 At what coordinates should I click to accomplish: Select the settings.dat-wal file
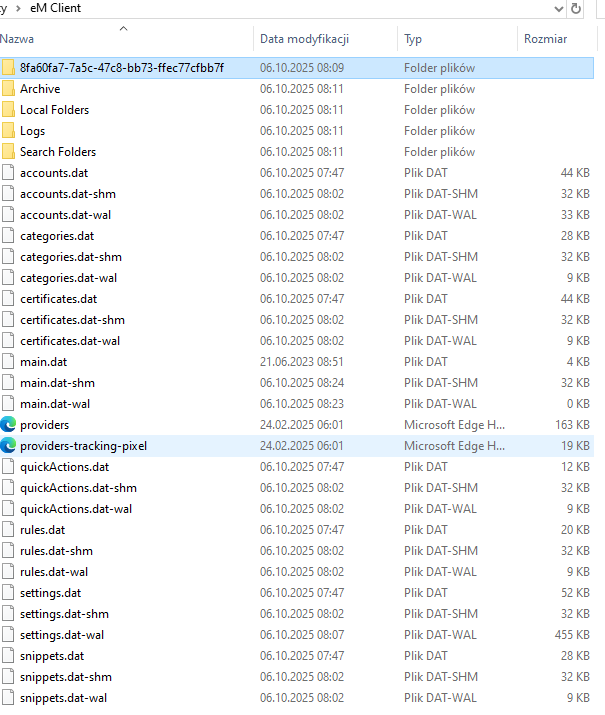pos(64,635)
